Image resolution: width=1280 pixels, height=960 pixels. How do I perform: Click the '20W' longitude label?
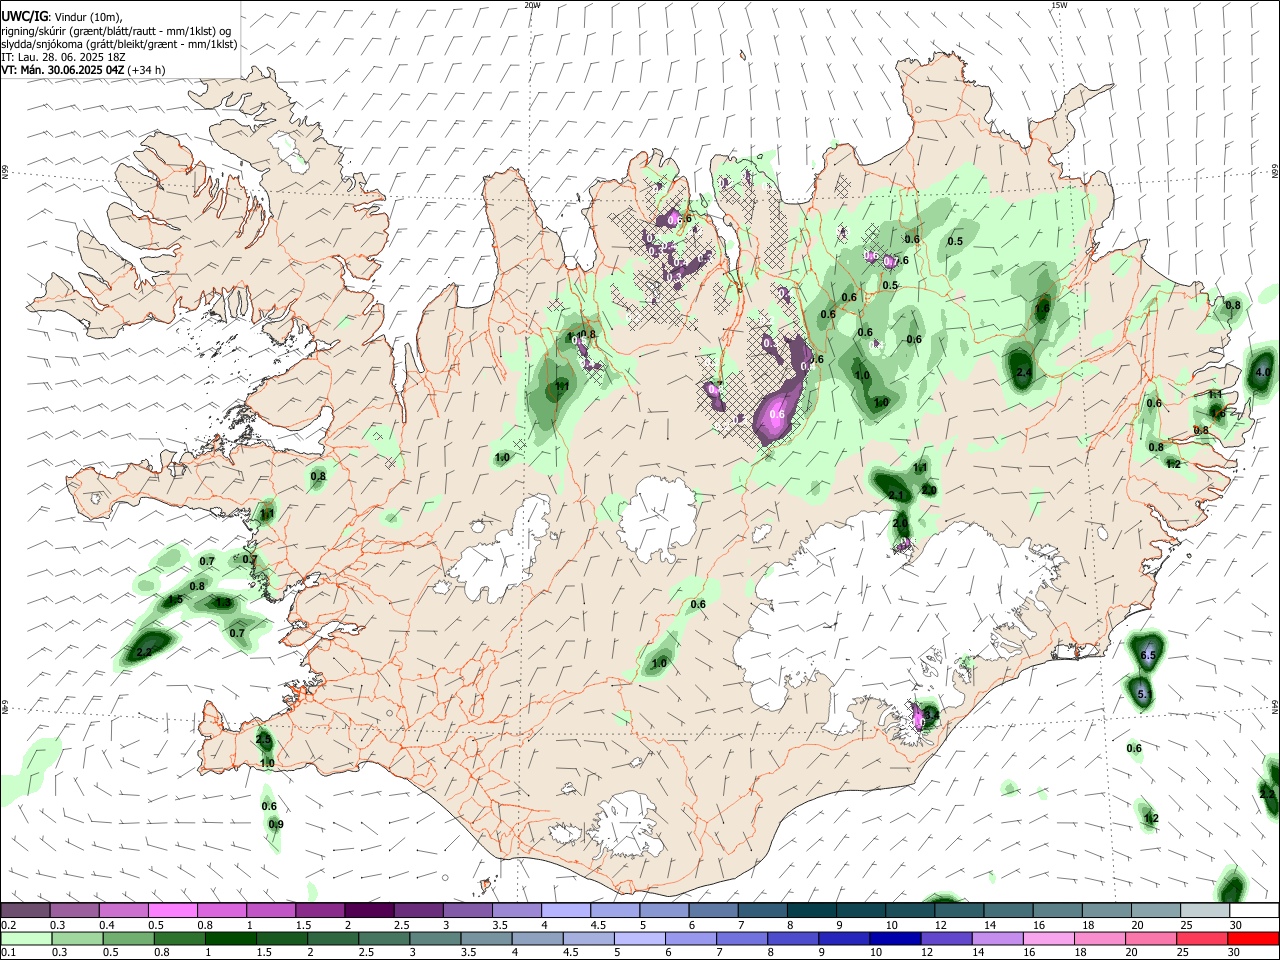point(533,5)
